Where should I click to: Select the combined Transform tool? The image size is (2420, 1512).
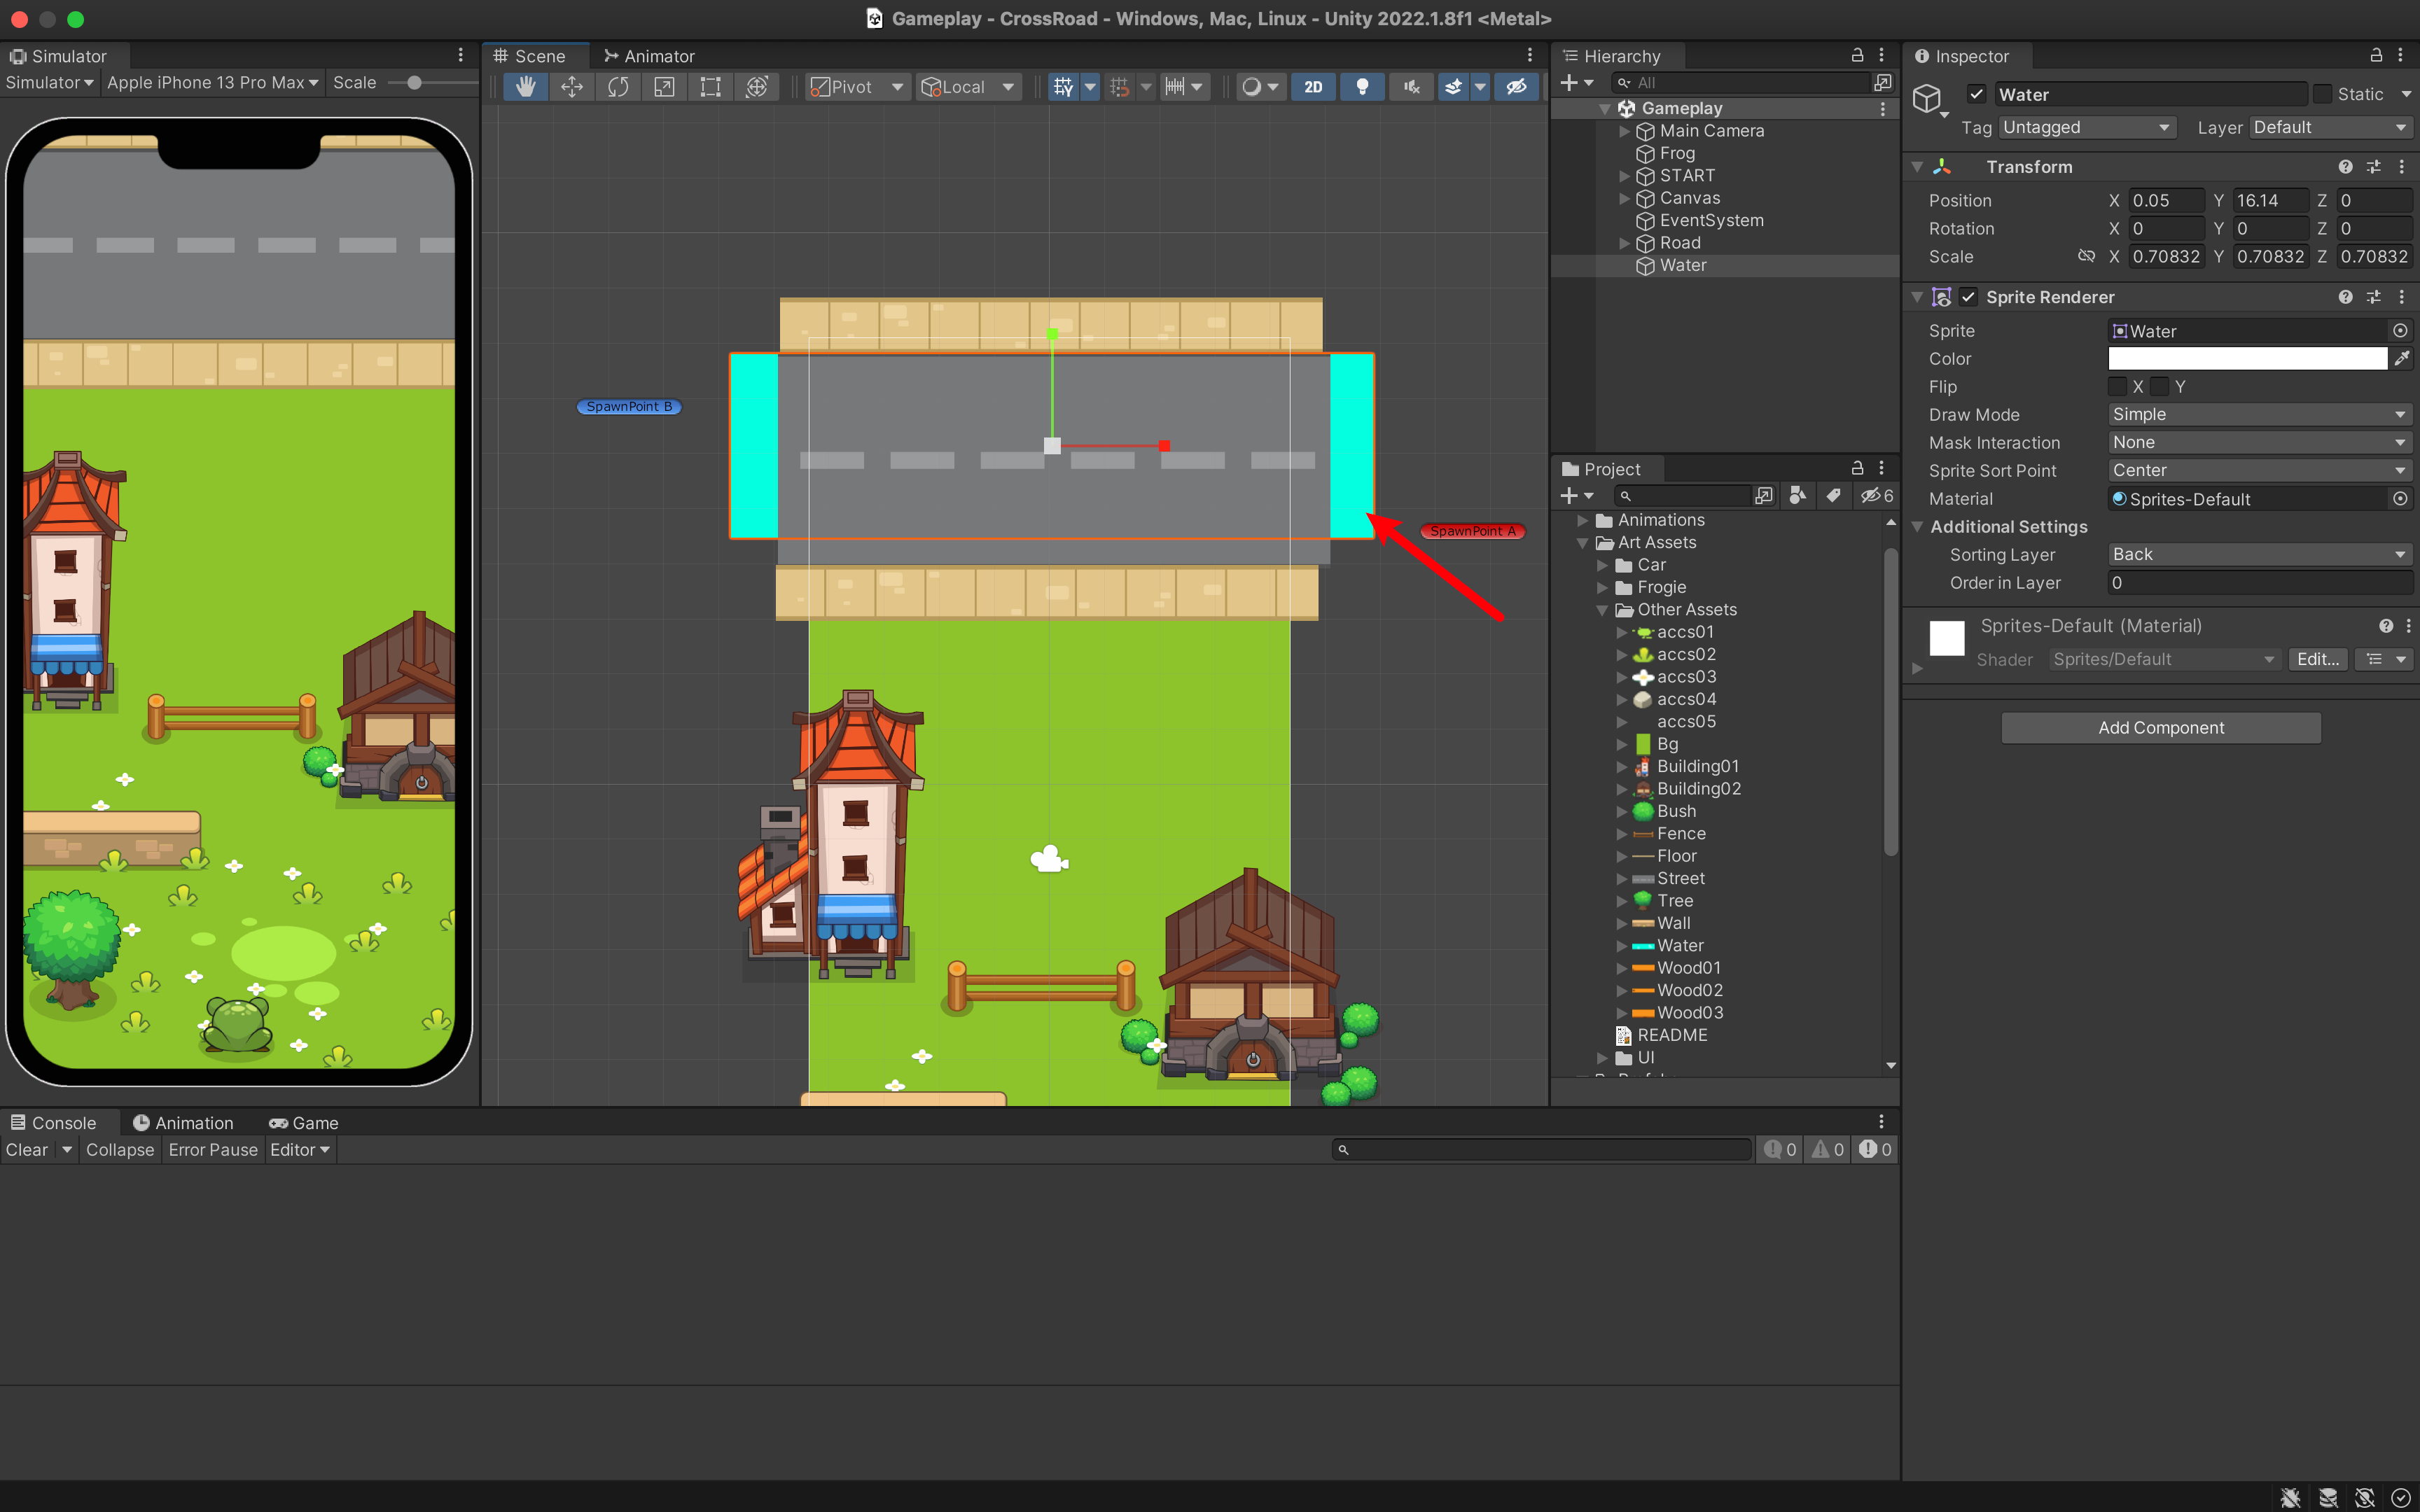click(x=757, y=87)
